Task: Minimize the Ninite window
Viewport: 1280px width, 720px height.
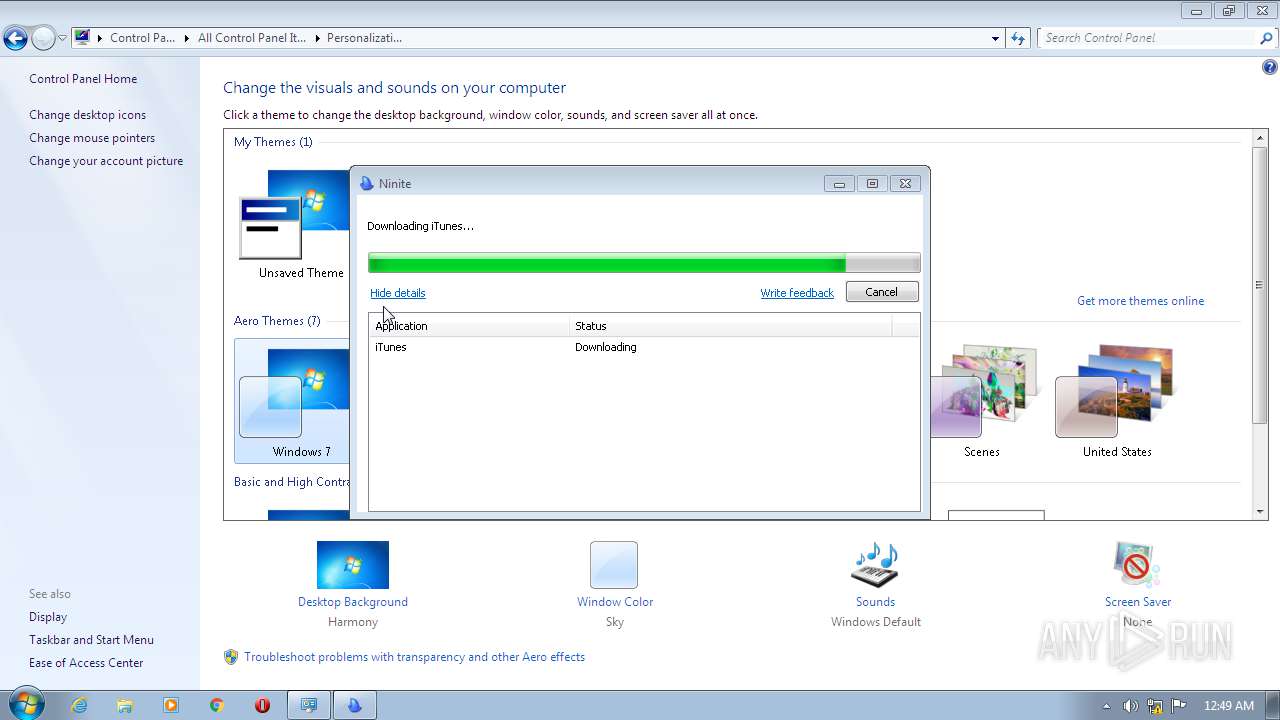Action: point(839,183)
